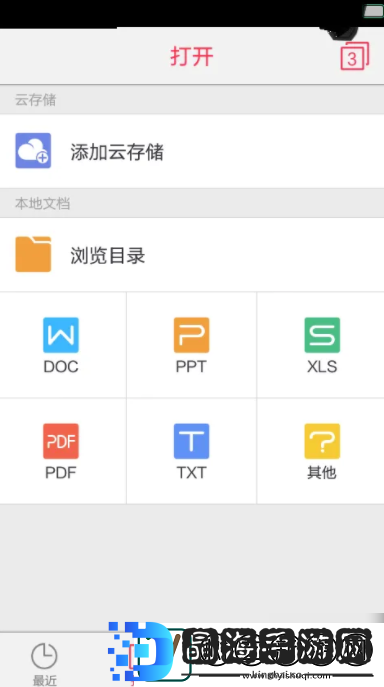This screenshot has width=384, height=687.
Task: Select the yellow 其他 question mark icon
Action: coord(322,441)
